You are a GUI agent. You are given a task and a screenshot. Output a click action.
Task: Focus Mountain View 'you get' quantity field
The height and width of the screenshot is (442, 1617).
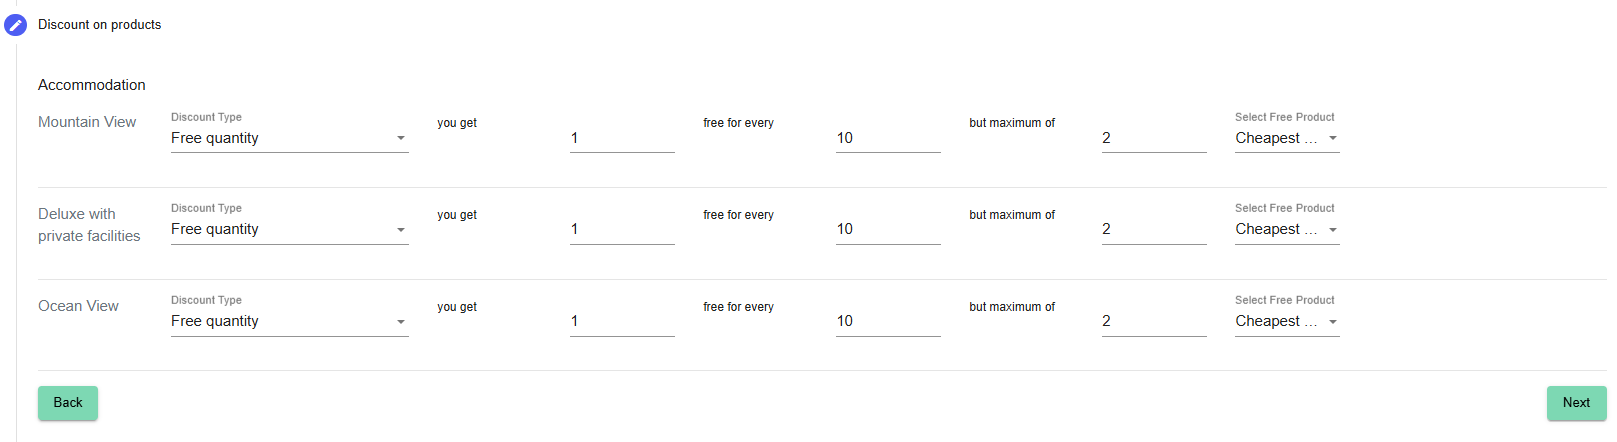coord(622,138)
